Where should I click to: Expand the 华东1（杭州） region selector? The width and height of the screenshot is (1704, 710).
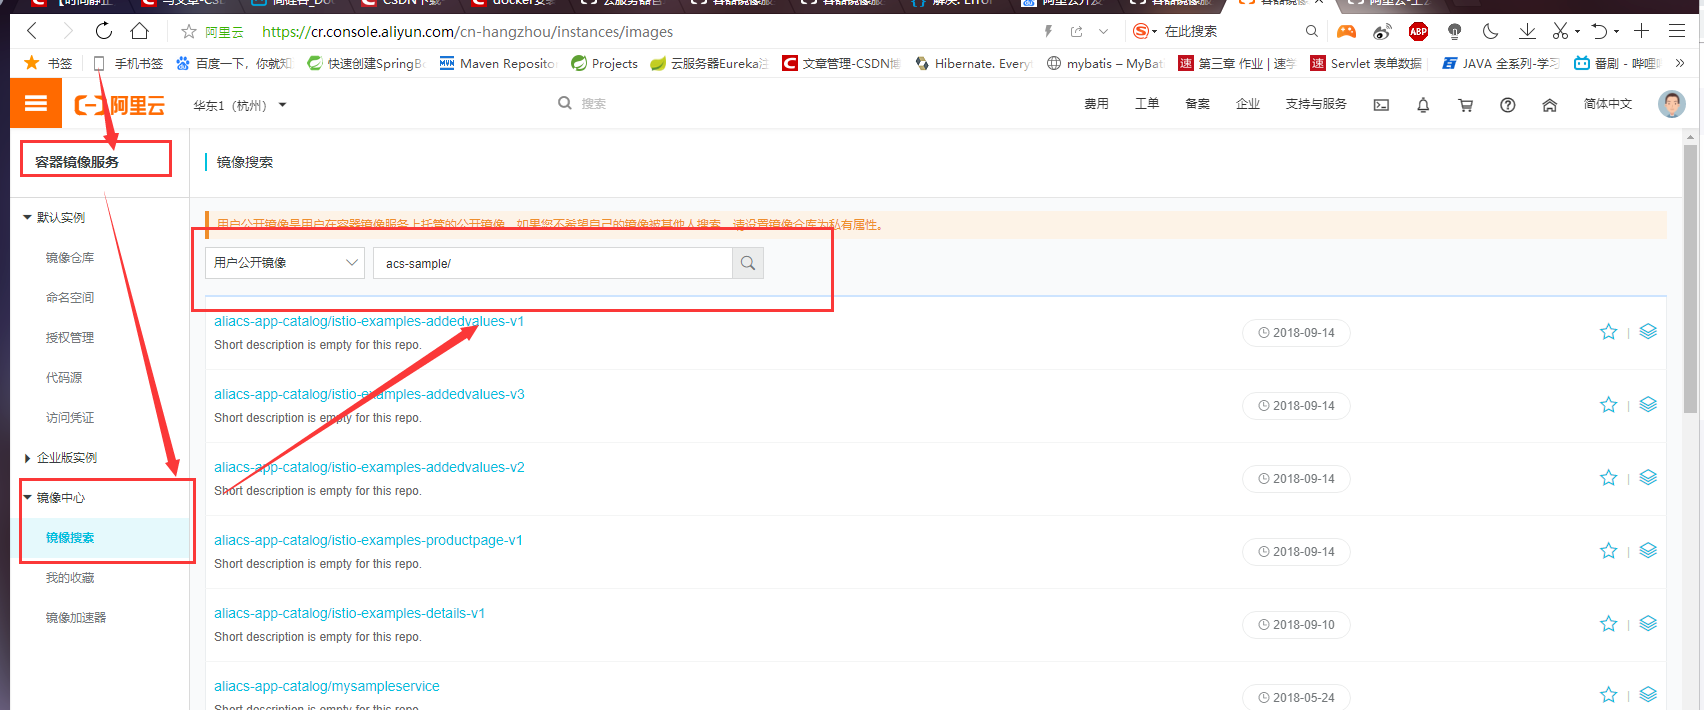tap(240, 105)
